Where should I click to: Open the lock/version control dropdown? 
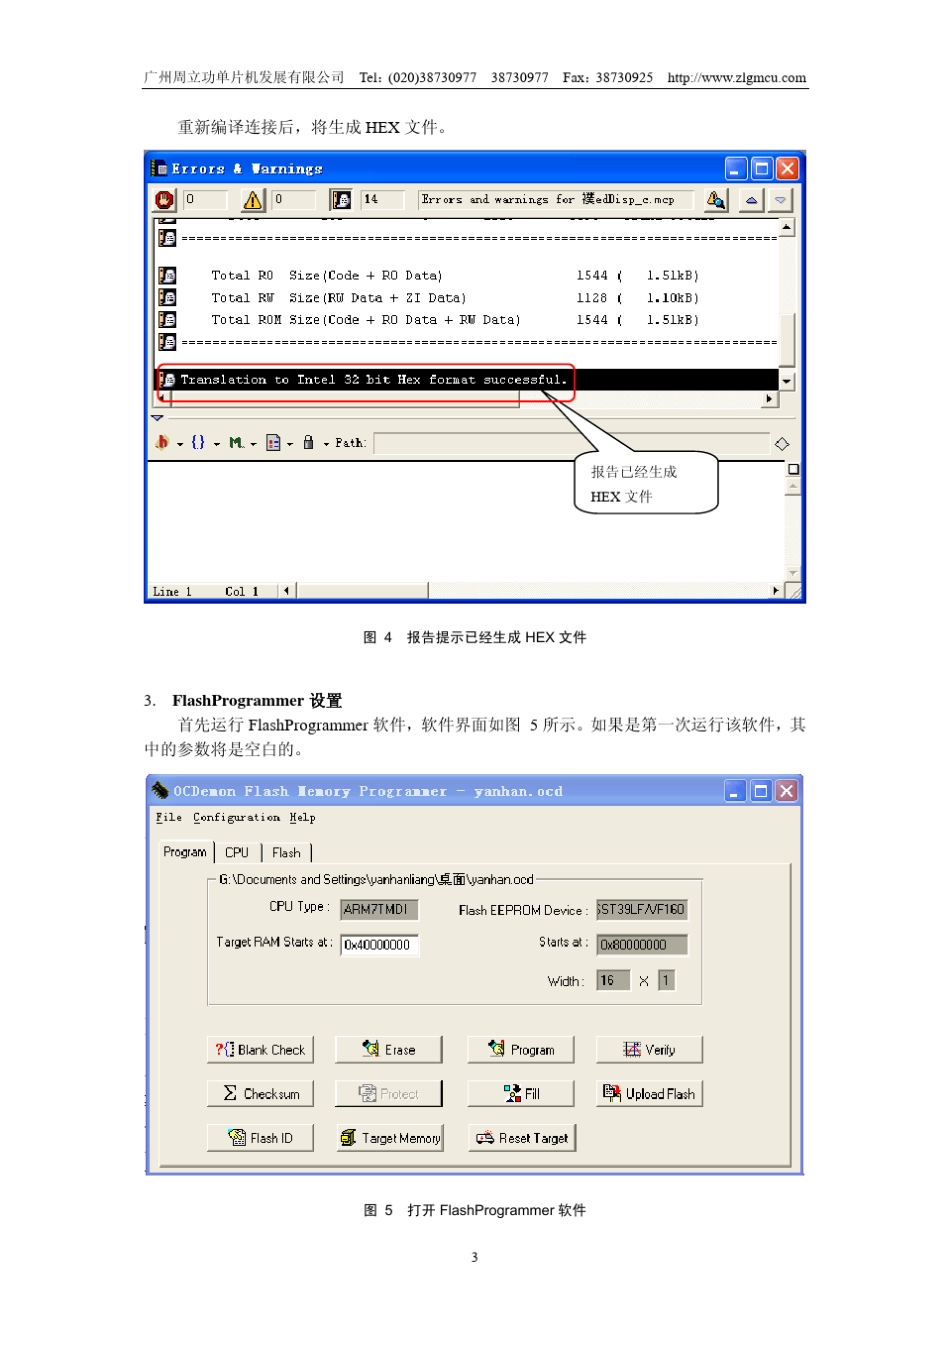tap(314, 443)
